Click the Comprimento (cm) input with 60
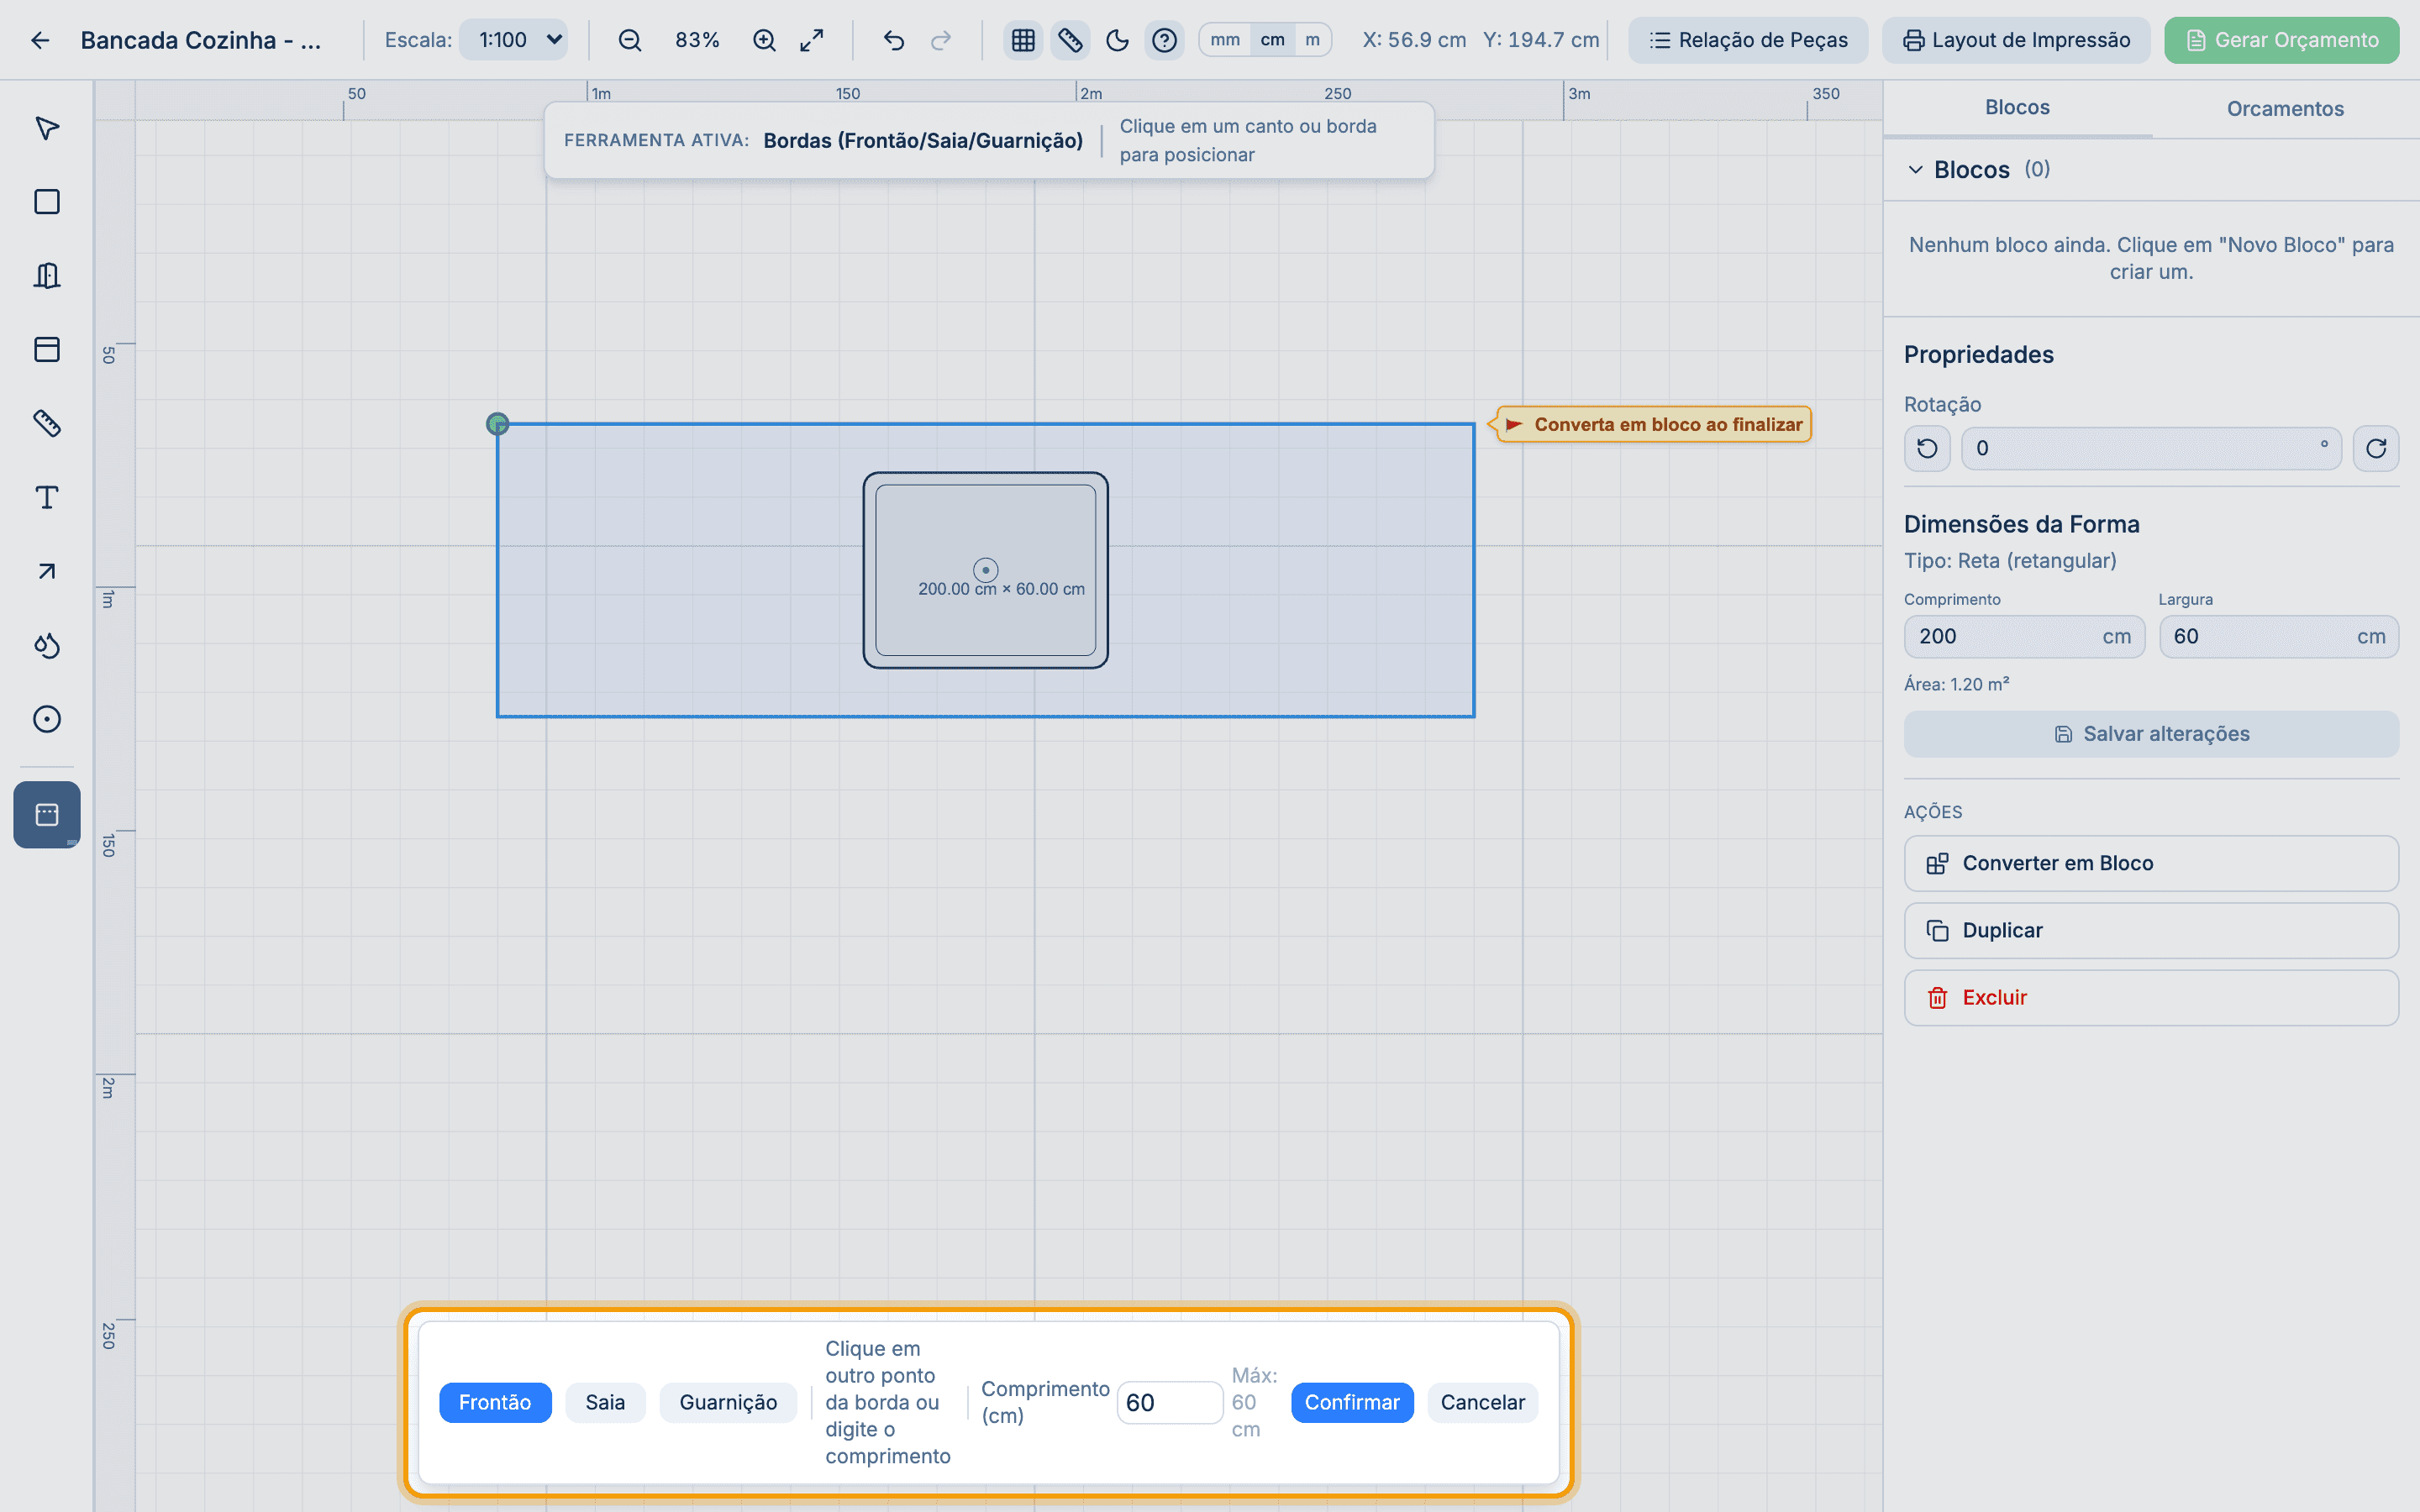This screenshot has height=1512, width=2420. (1169, 1402)
